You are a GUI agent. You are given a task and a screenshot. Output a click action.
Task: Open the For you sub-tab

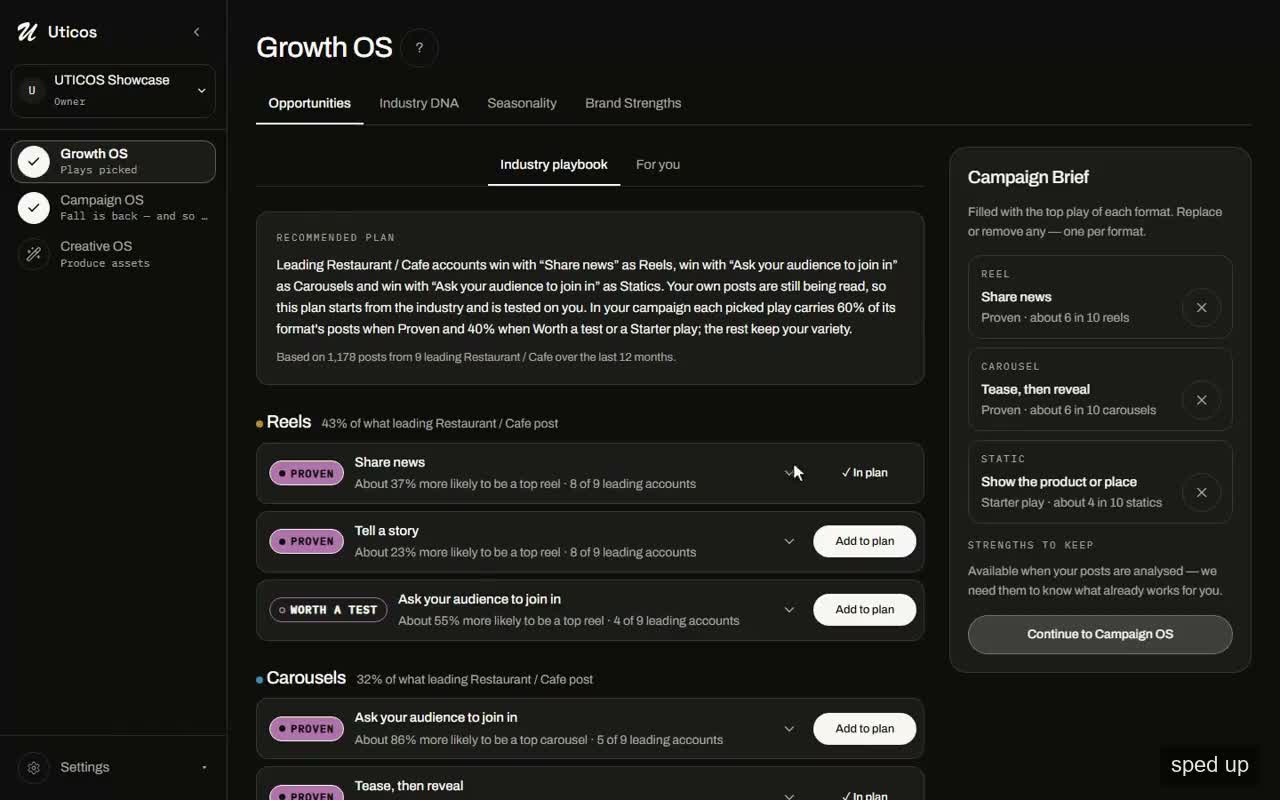click(658, 164)
